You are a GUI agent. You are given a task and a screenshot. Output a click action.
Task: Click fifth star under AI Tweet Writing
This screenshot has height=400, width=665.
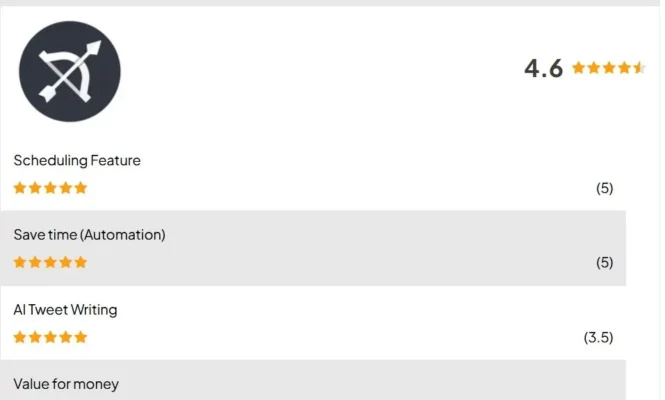click(x=81, y=338)
